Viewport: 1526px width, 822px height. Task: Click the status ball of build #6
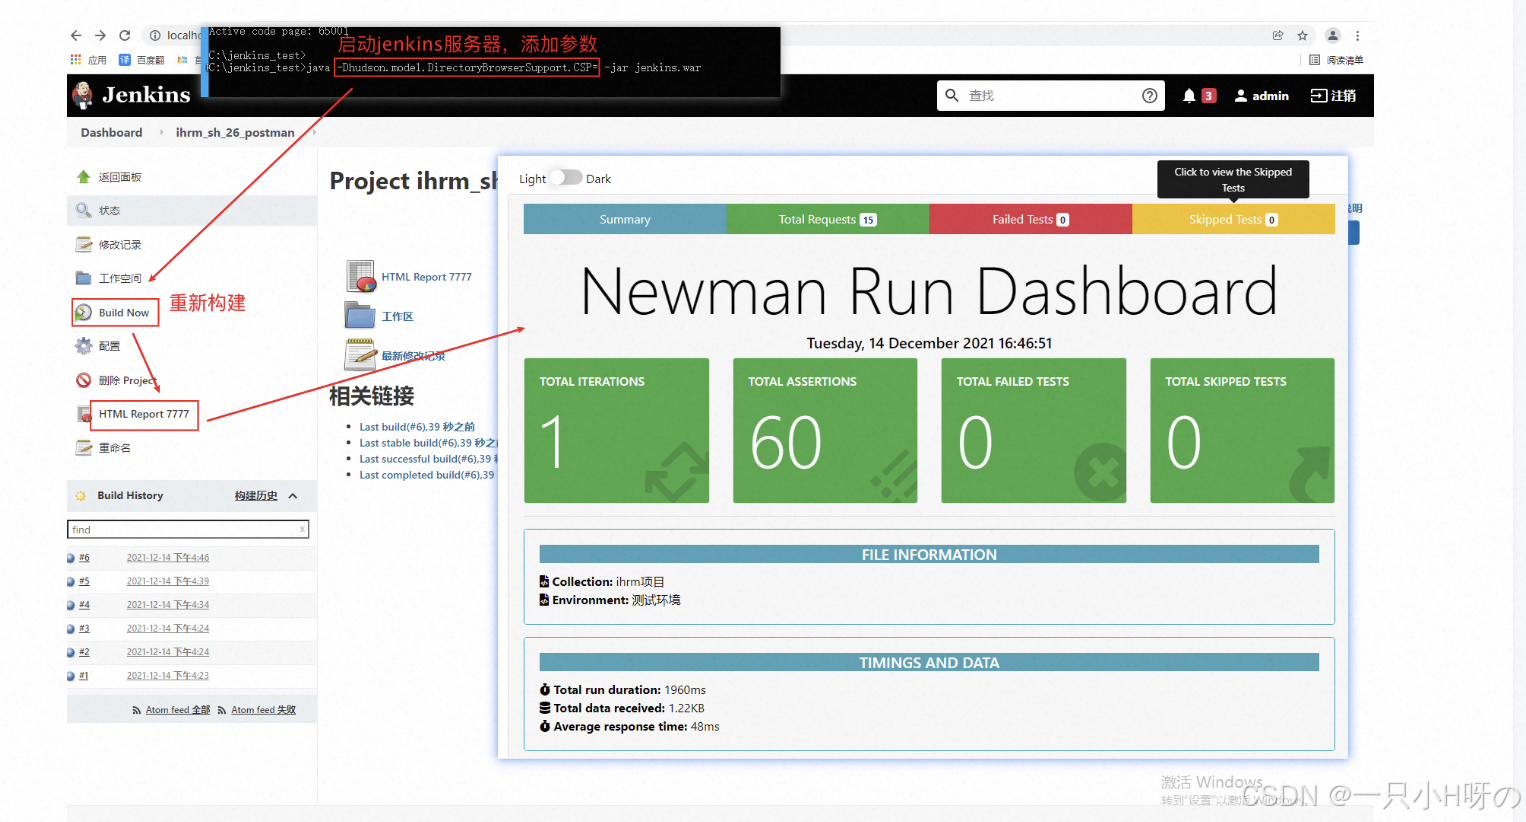[x=71, y=558]
